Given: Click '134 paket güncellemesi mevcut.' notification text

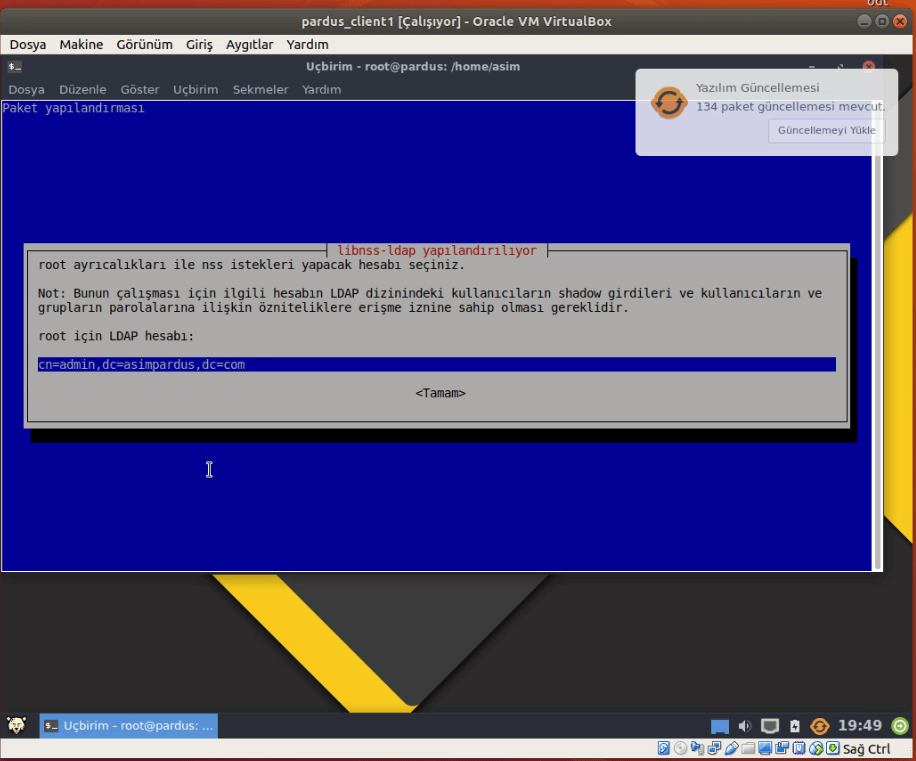Looking at the screenshot, I should 790,106.
